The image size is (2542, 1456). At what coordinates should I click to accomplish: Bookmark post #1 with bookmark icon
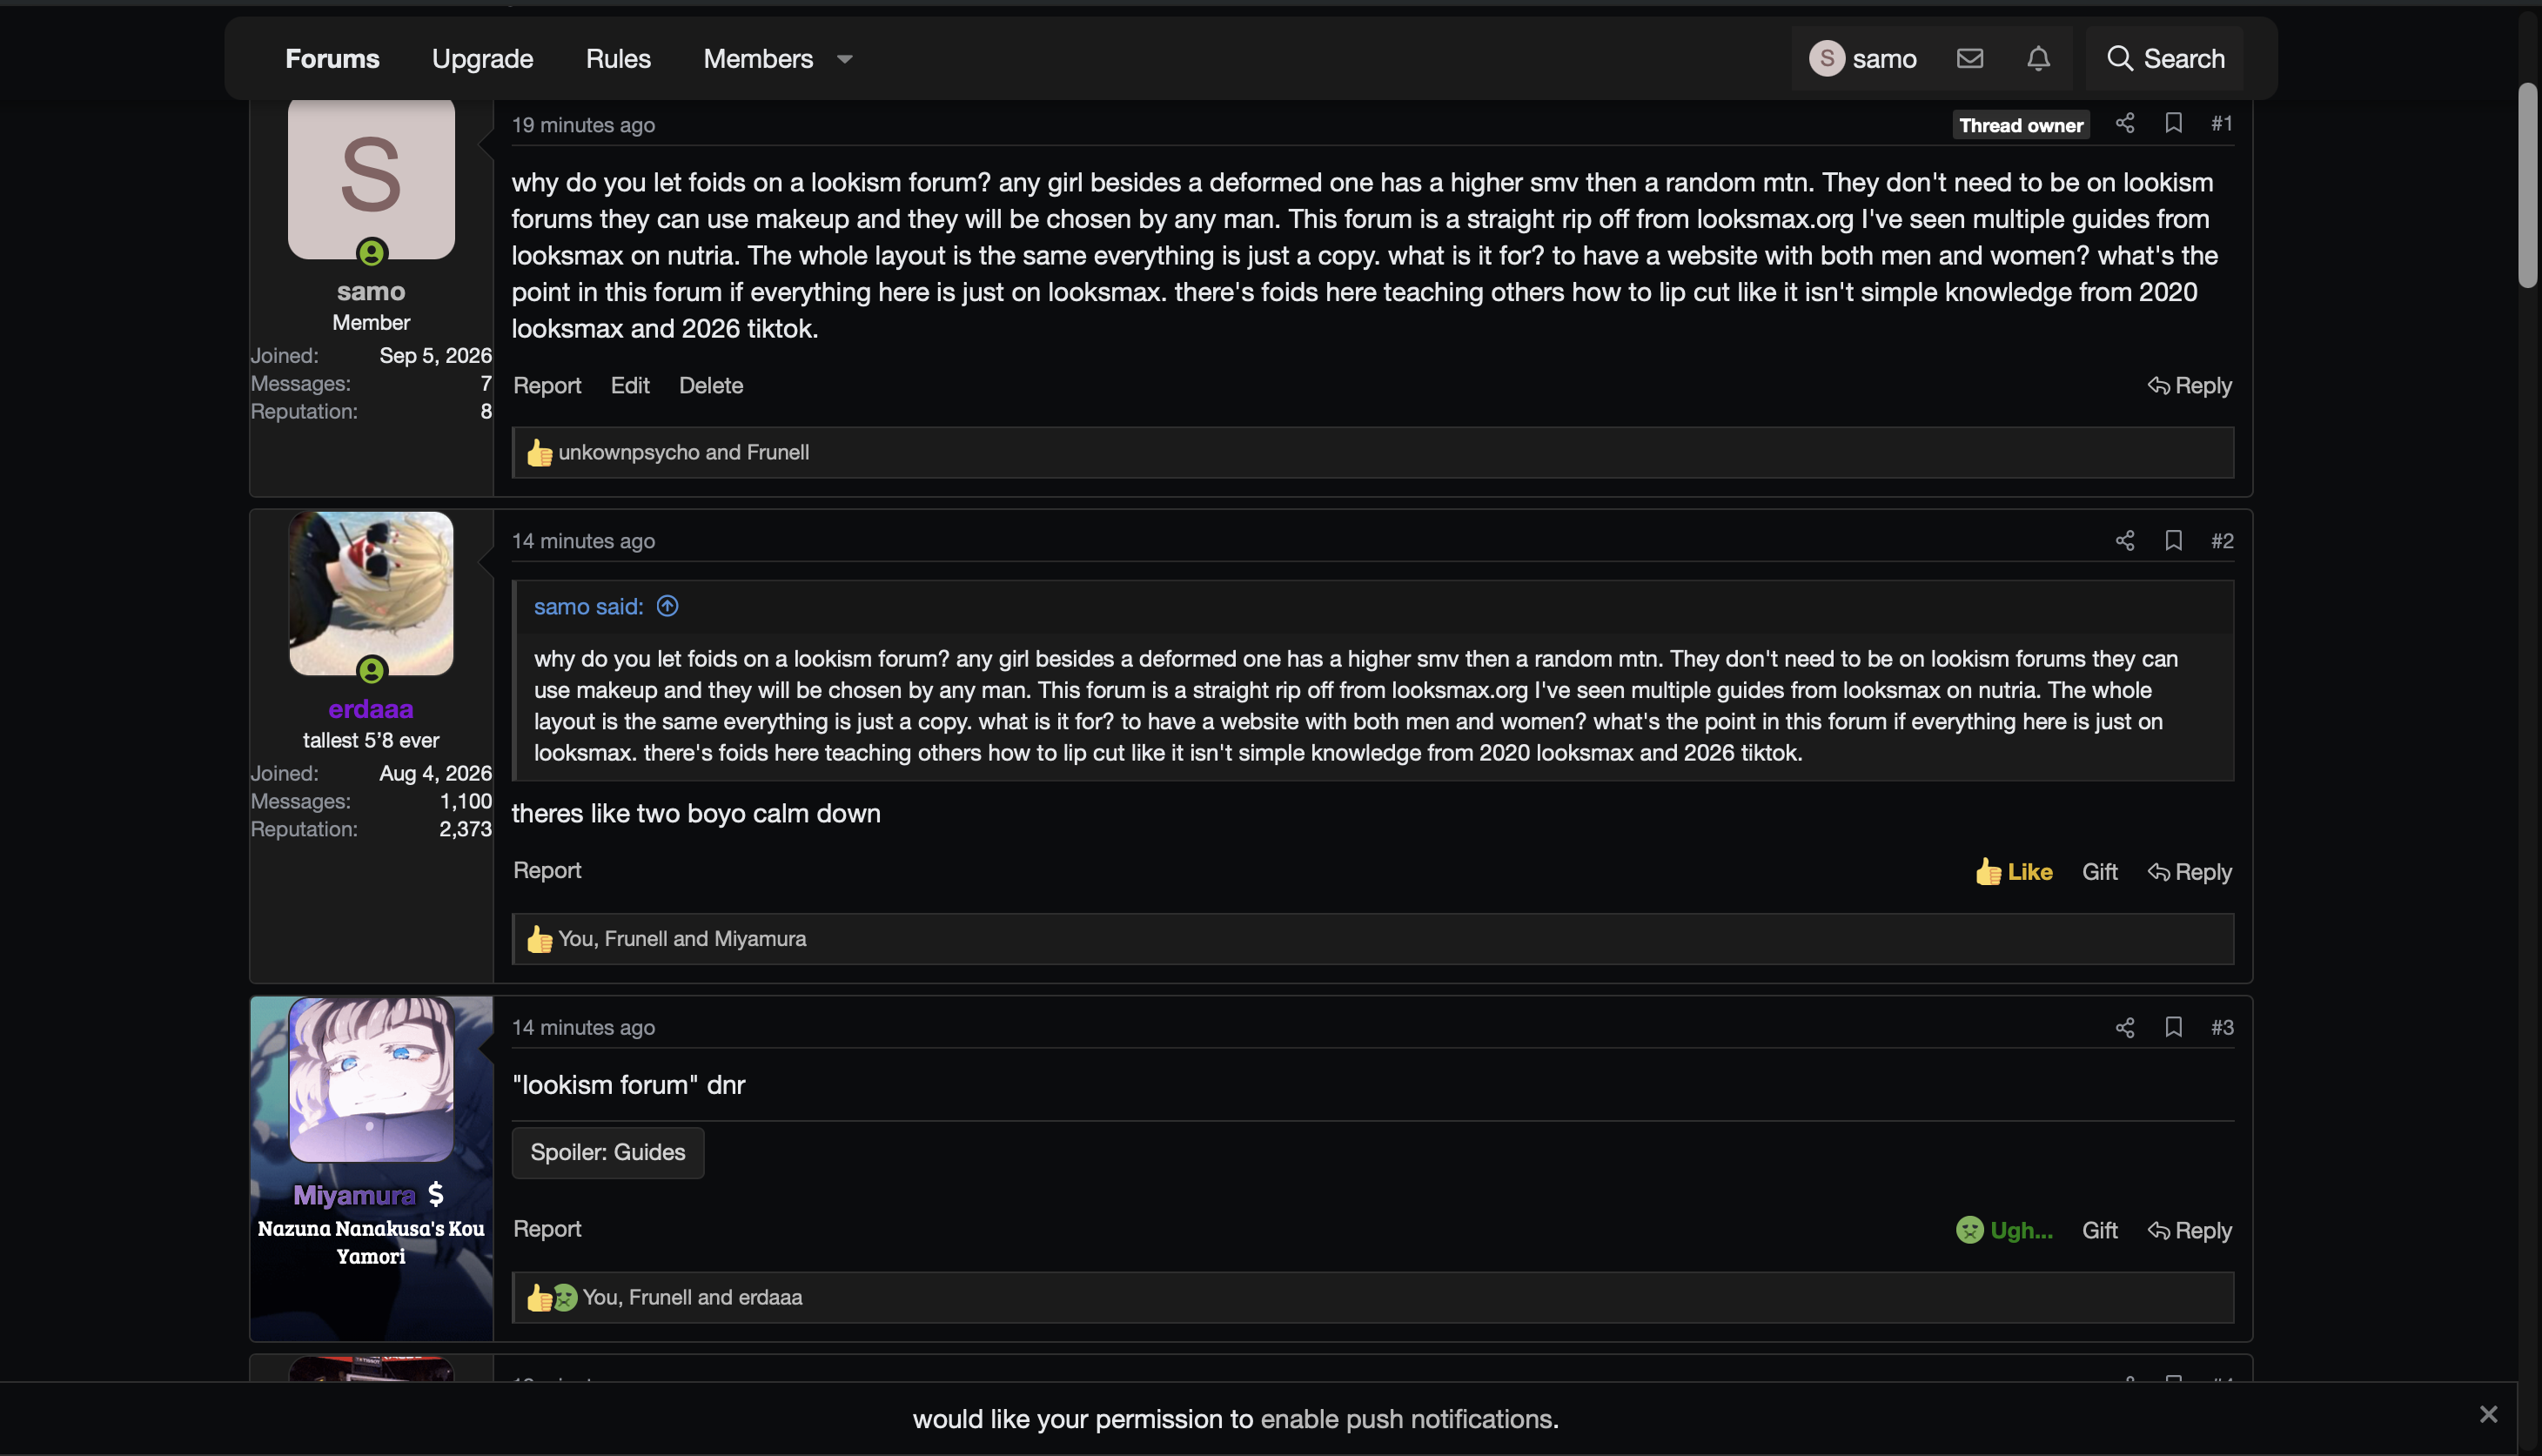point(2173,123)
